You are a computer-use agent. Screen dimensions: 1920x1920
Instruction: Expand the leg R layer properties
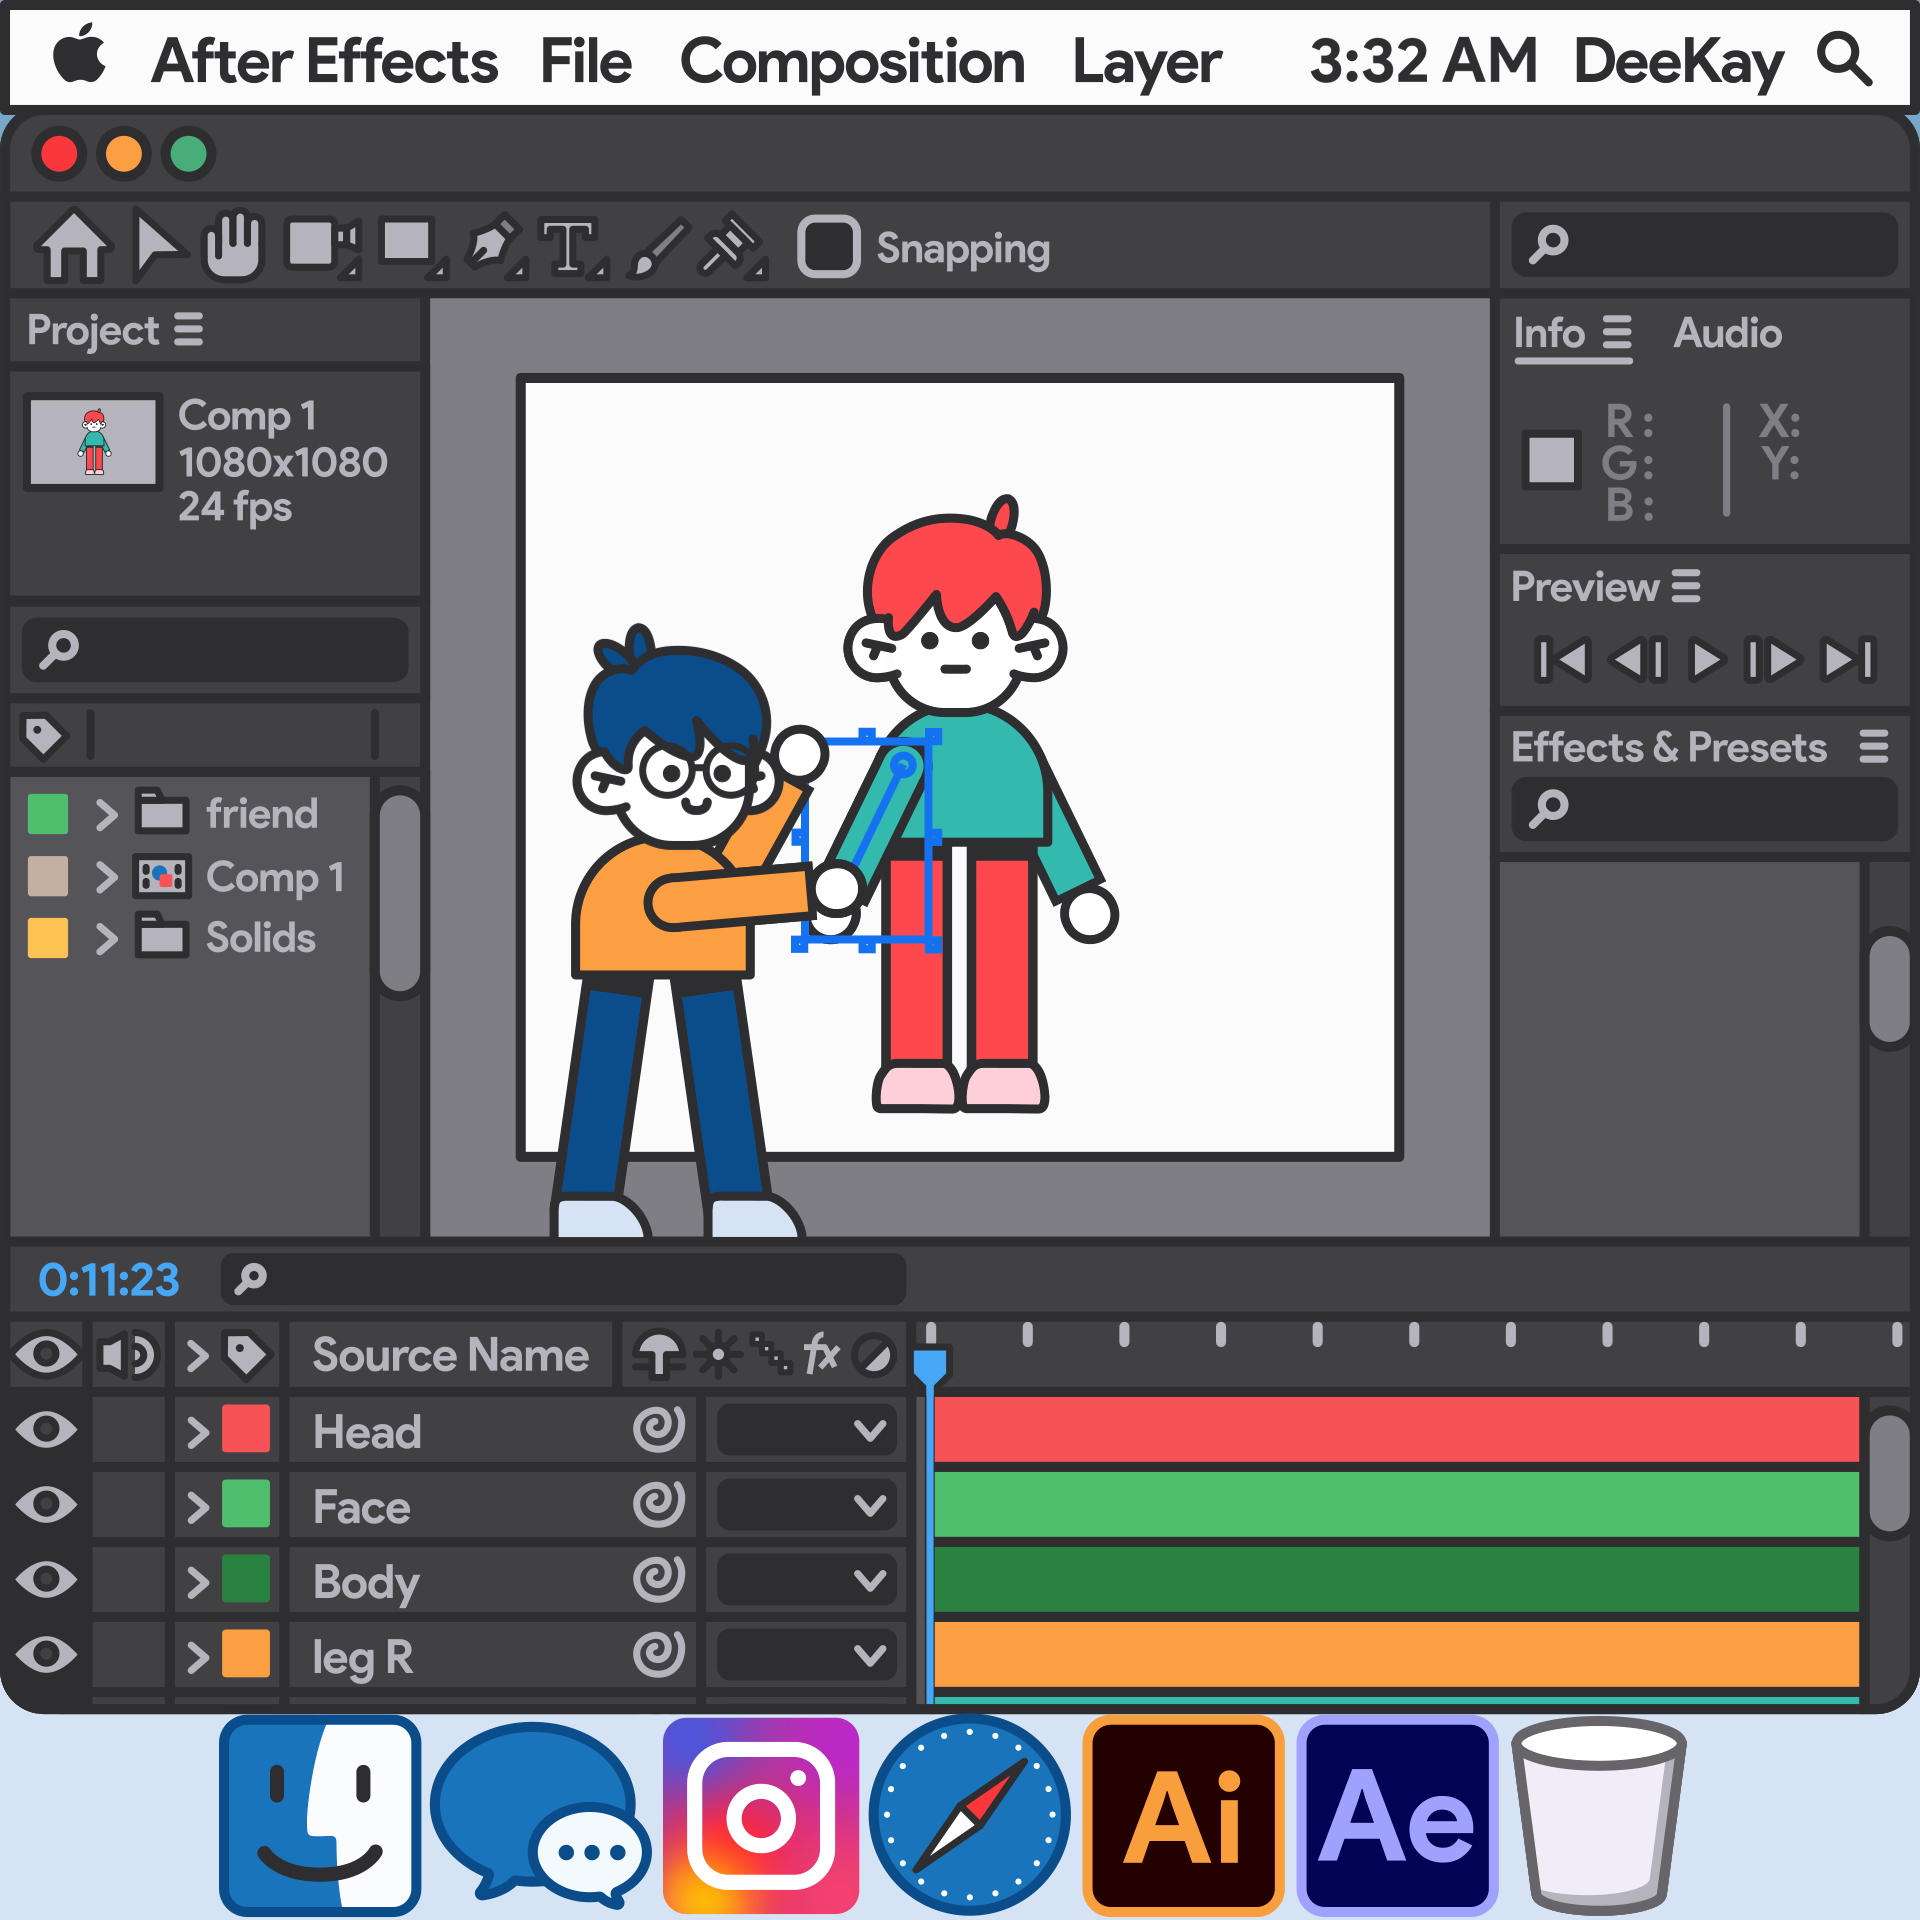click(197, 1656)
